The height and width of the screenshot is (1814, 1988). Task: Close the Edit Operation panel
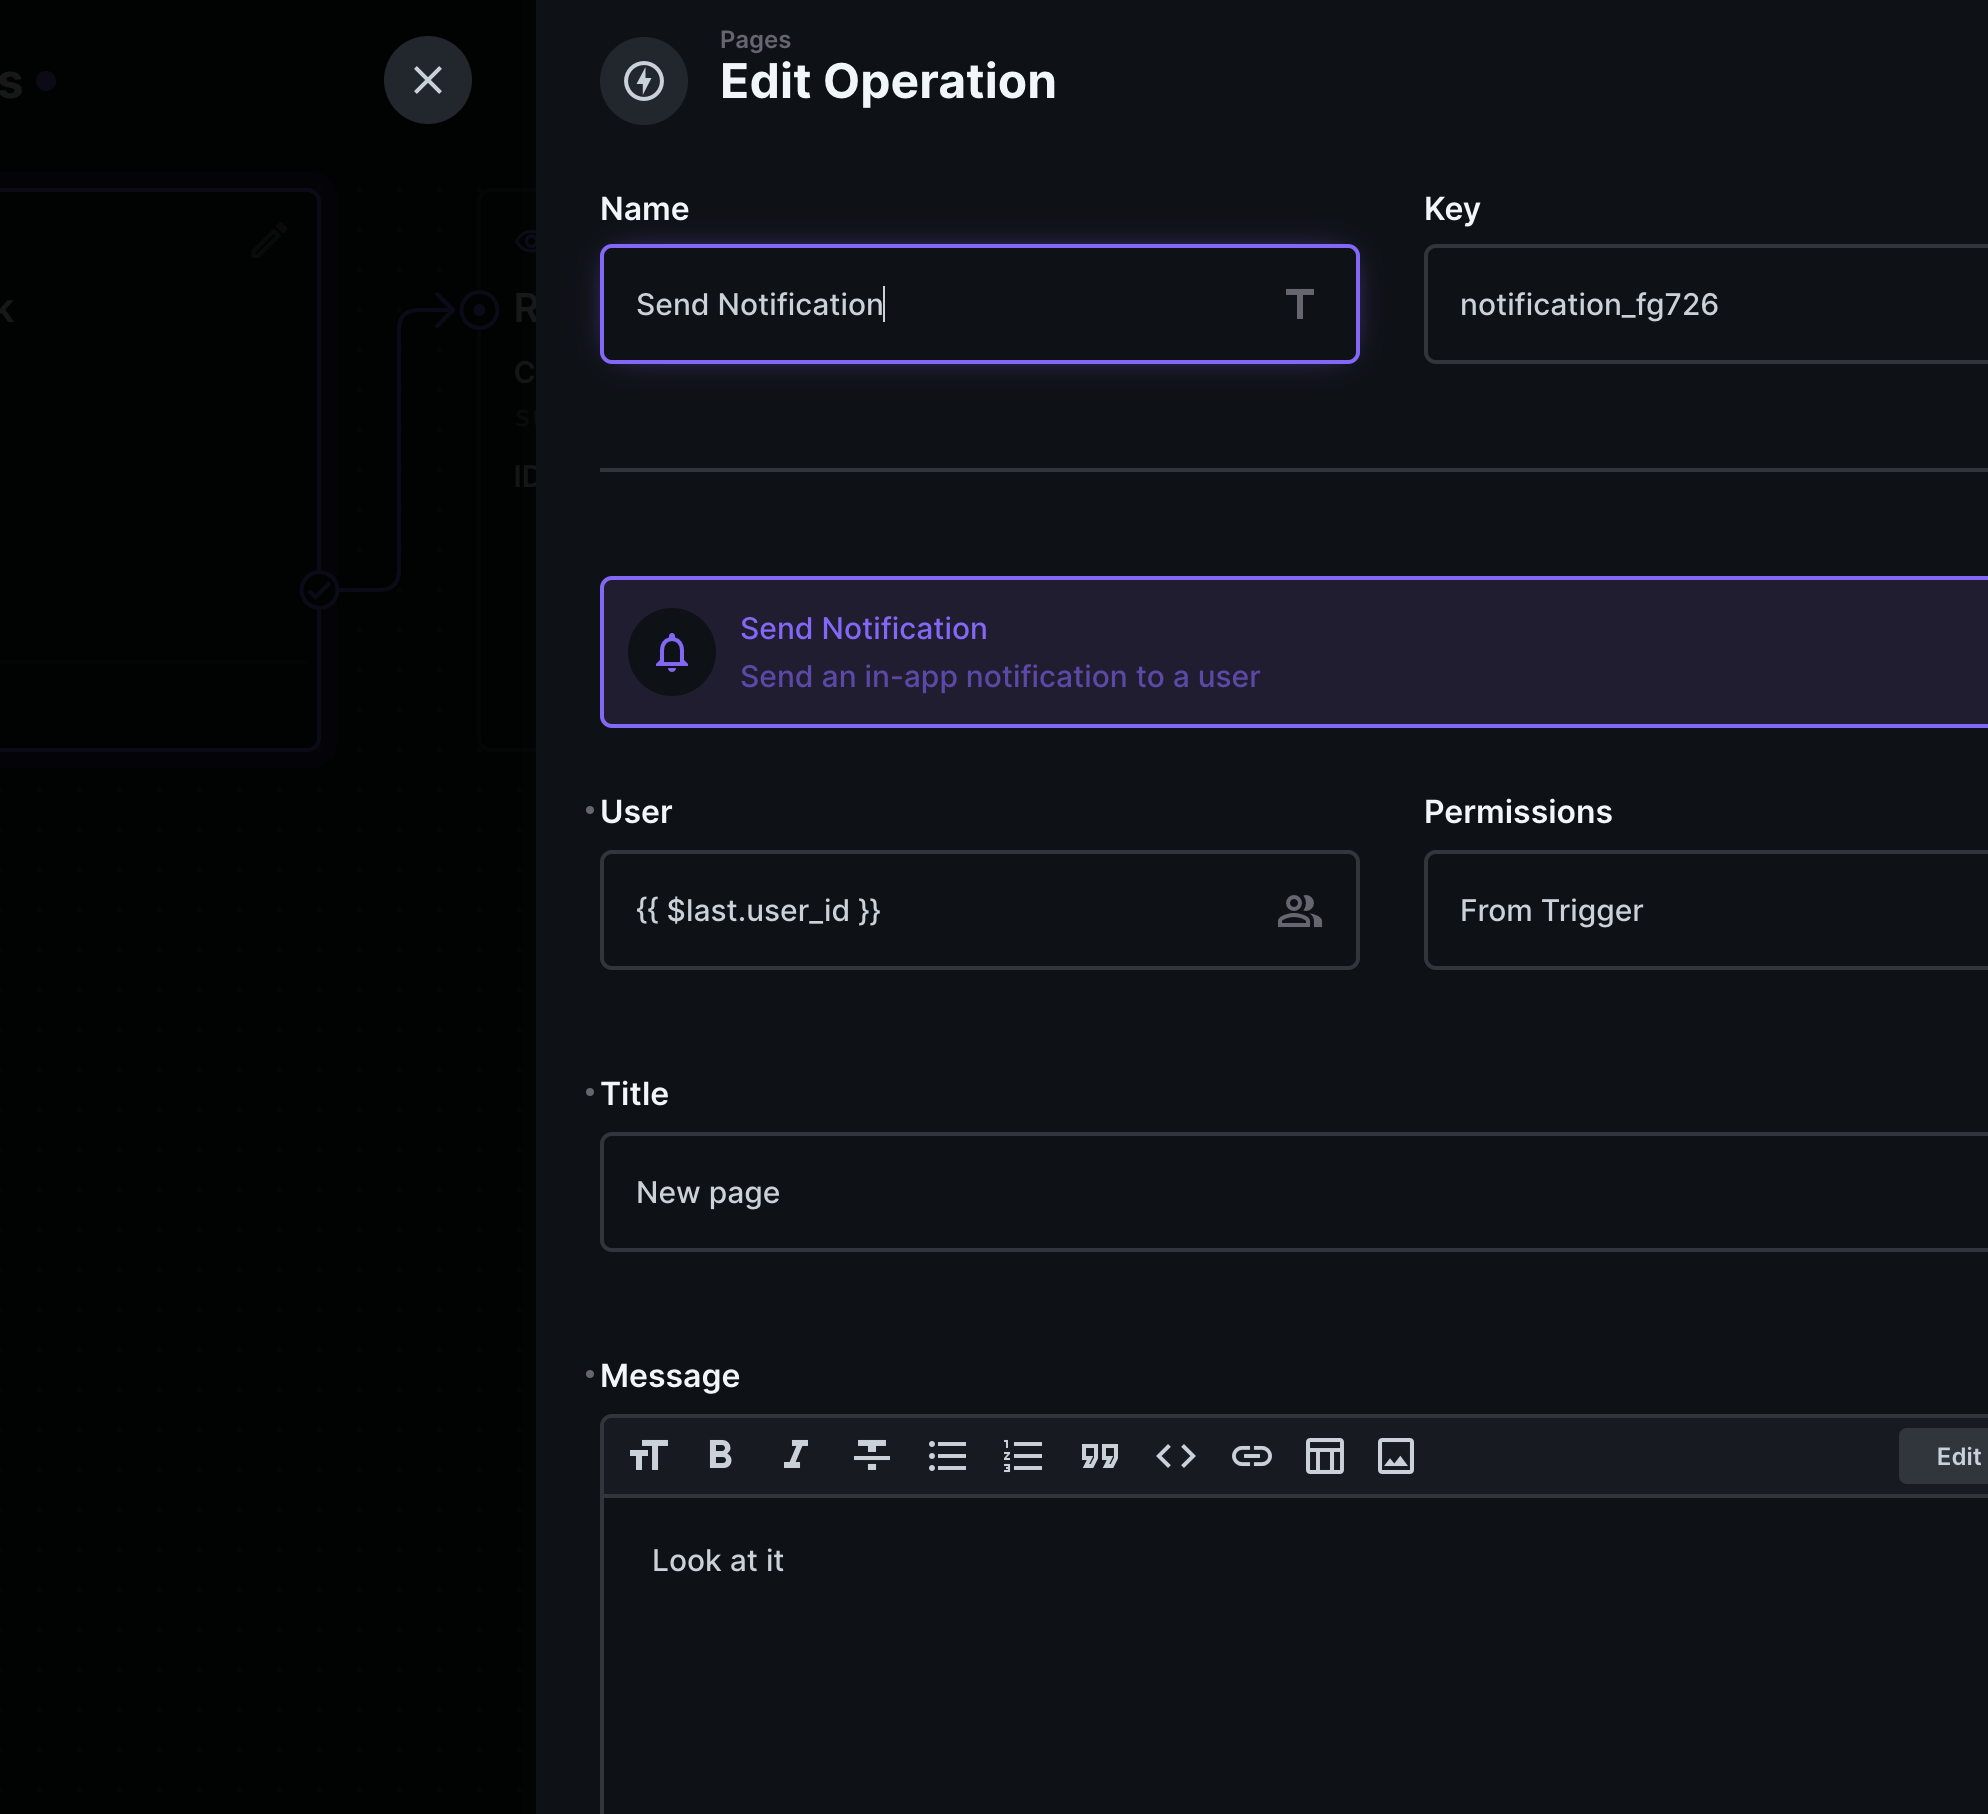[x=428, y=80]
